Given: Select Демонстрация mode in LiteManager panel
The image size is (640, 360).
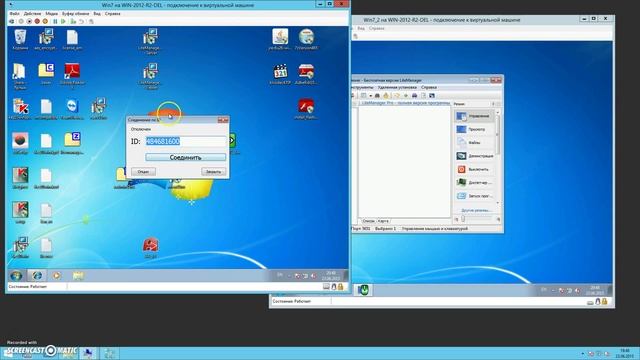Looking at the screenshot, I should pos(474,156).
